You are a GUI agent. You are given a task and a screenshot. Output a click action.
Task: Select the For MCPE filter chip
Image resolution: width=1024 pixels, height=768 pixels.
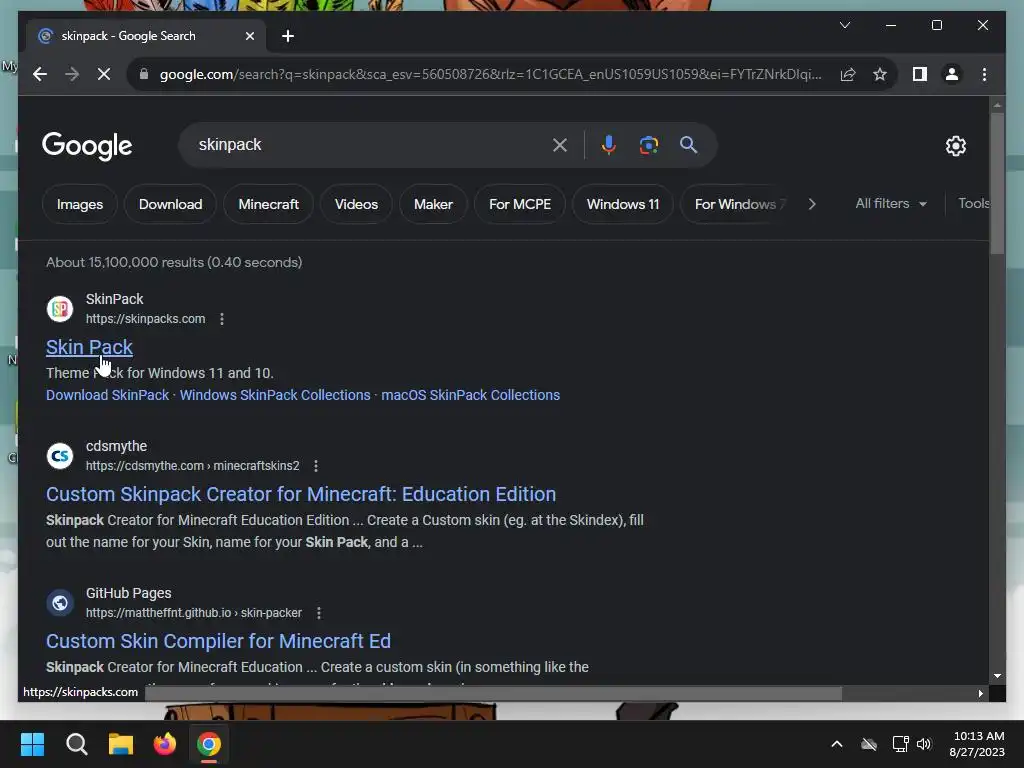pyautogui.click(x=520, y=204)
